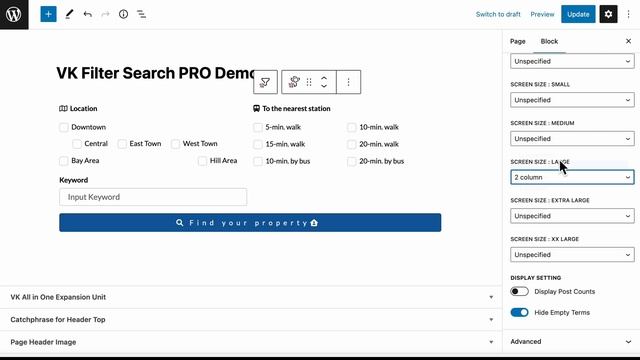This screenshot has height=360, width=640.
Task: Expand the Catchphrase for Header Top panel
Action: [251, 320]
